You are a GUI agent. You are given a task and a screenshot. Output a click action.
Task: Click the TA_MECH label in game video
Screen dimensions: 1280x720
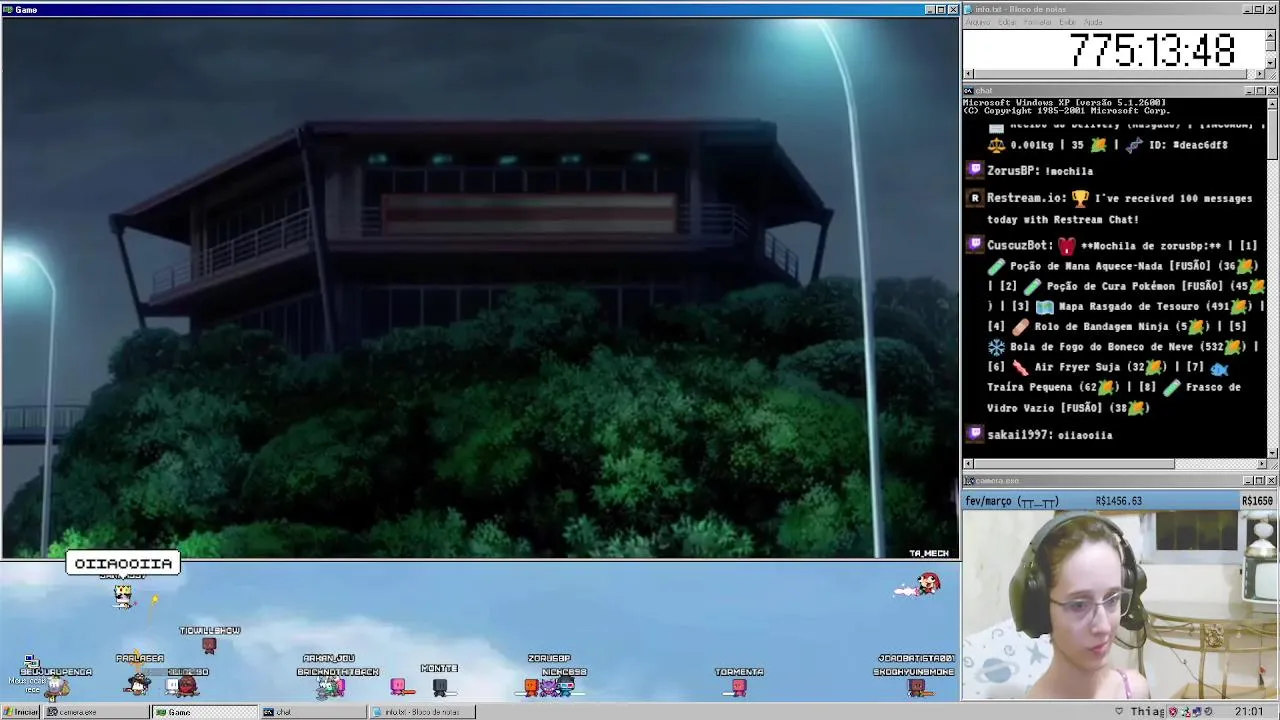pos(929,553)
